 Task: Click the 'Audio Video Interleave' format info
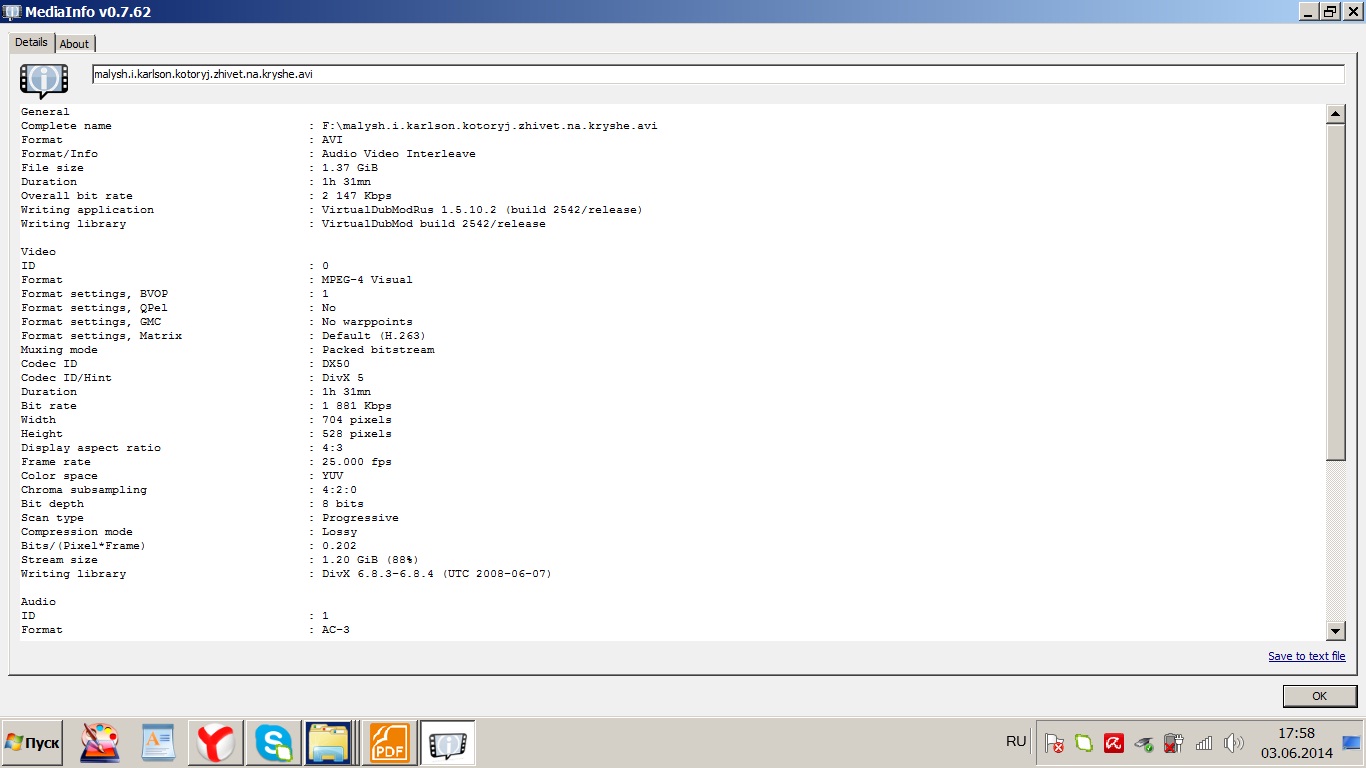pos(399,154)
